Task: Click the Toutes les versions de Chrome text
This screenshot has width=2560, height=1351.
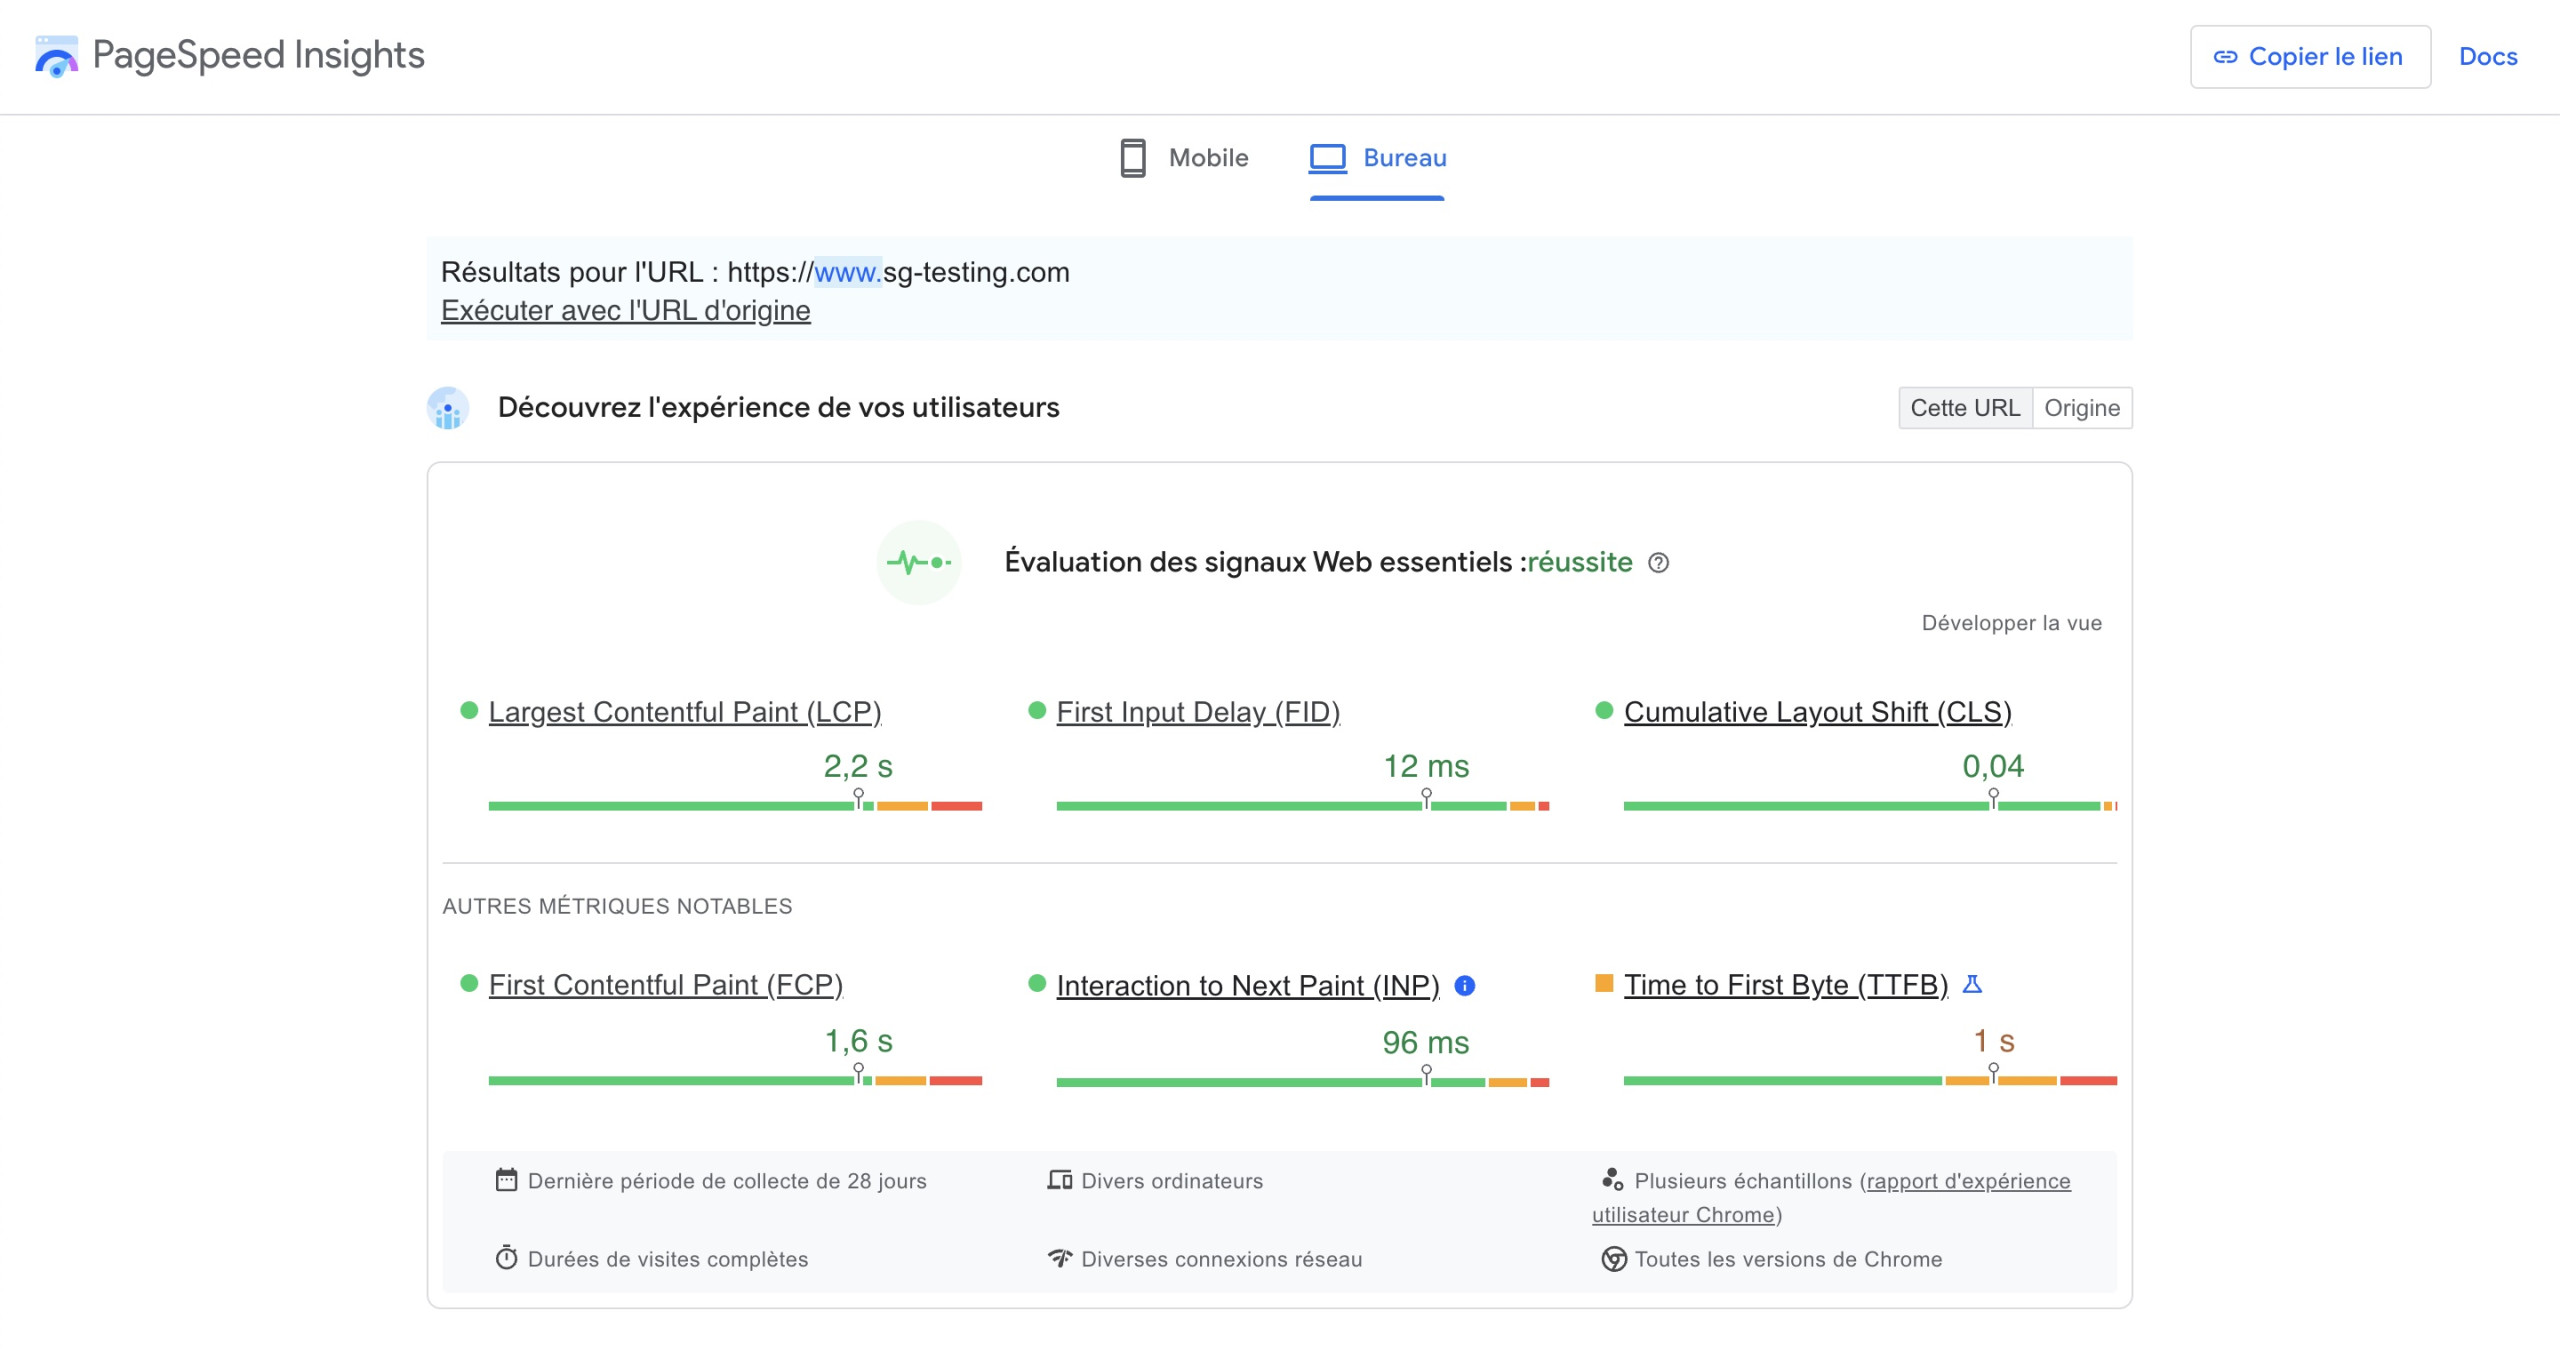Action: [1788, 1259]
